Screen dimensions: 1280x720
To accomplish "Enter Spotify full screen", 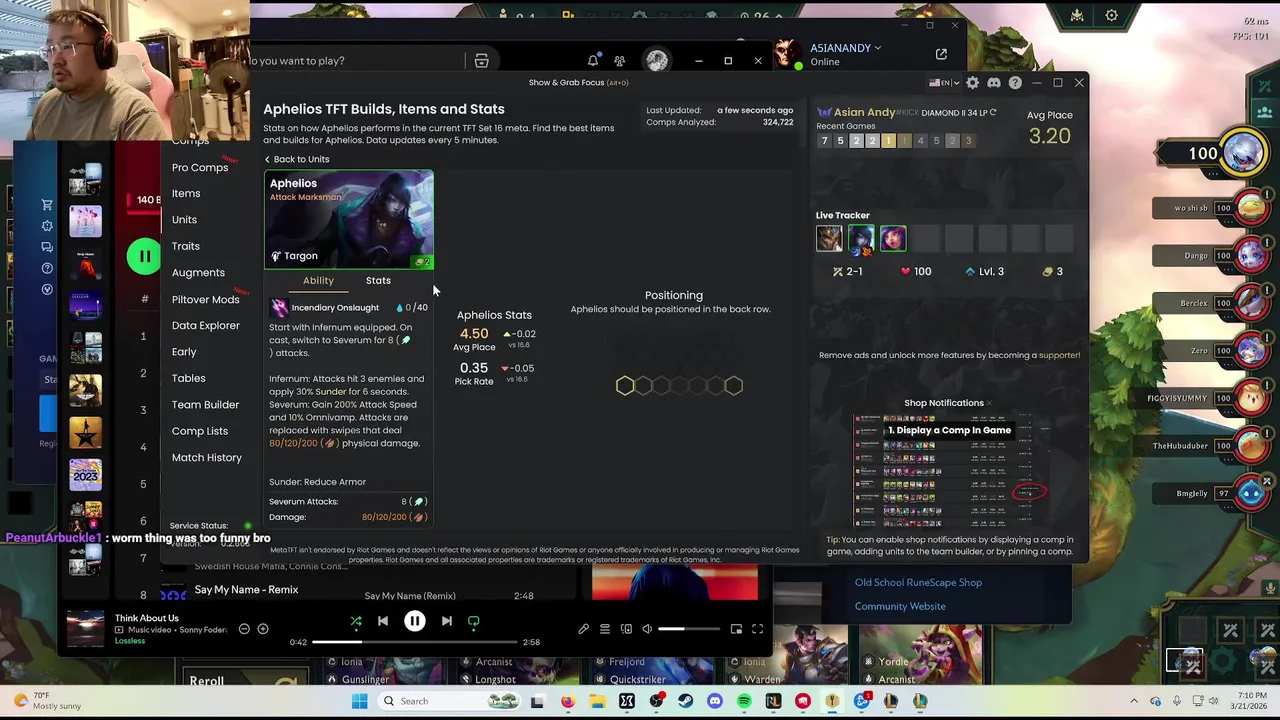I will 757,629.
